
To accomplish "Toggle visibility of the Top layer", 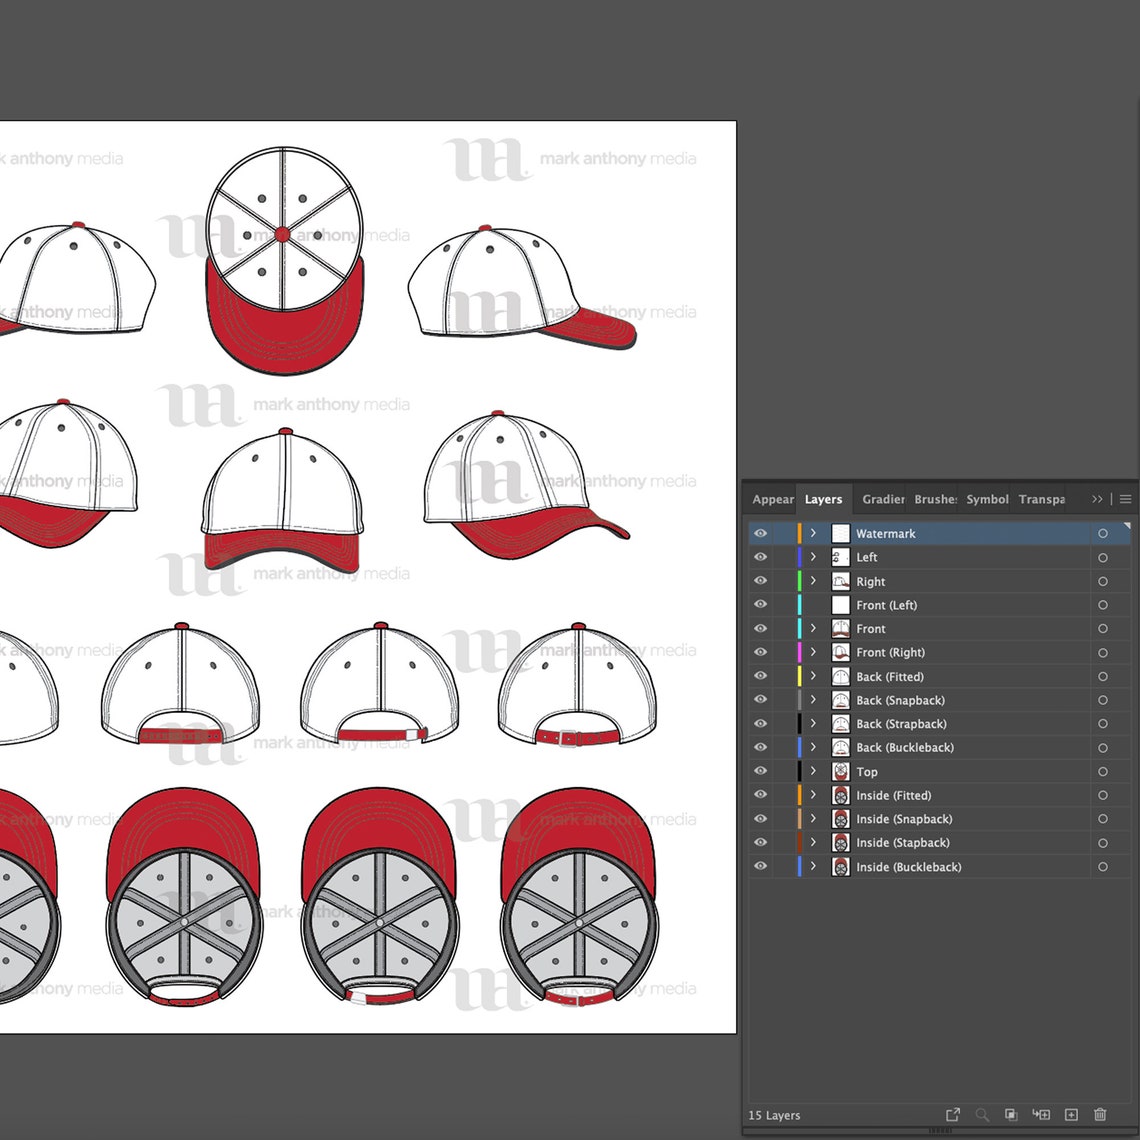I will pos(760,771).
